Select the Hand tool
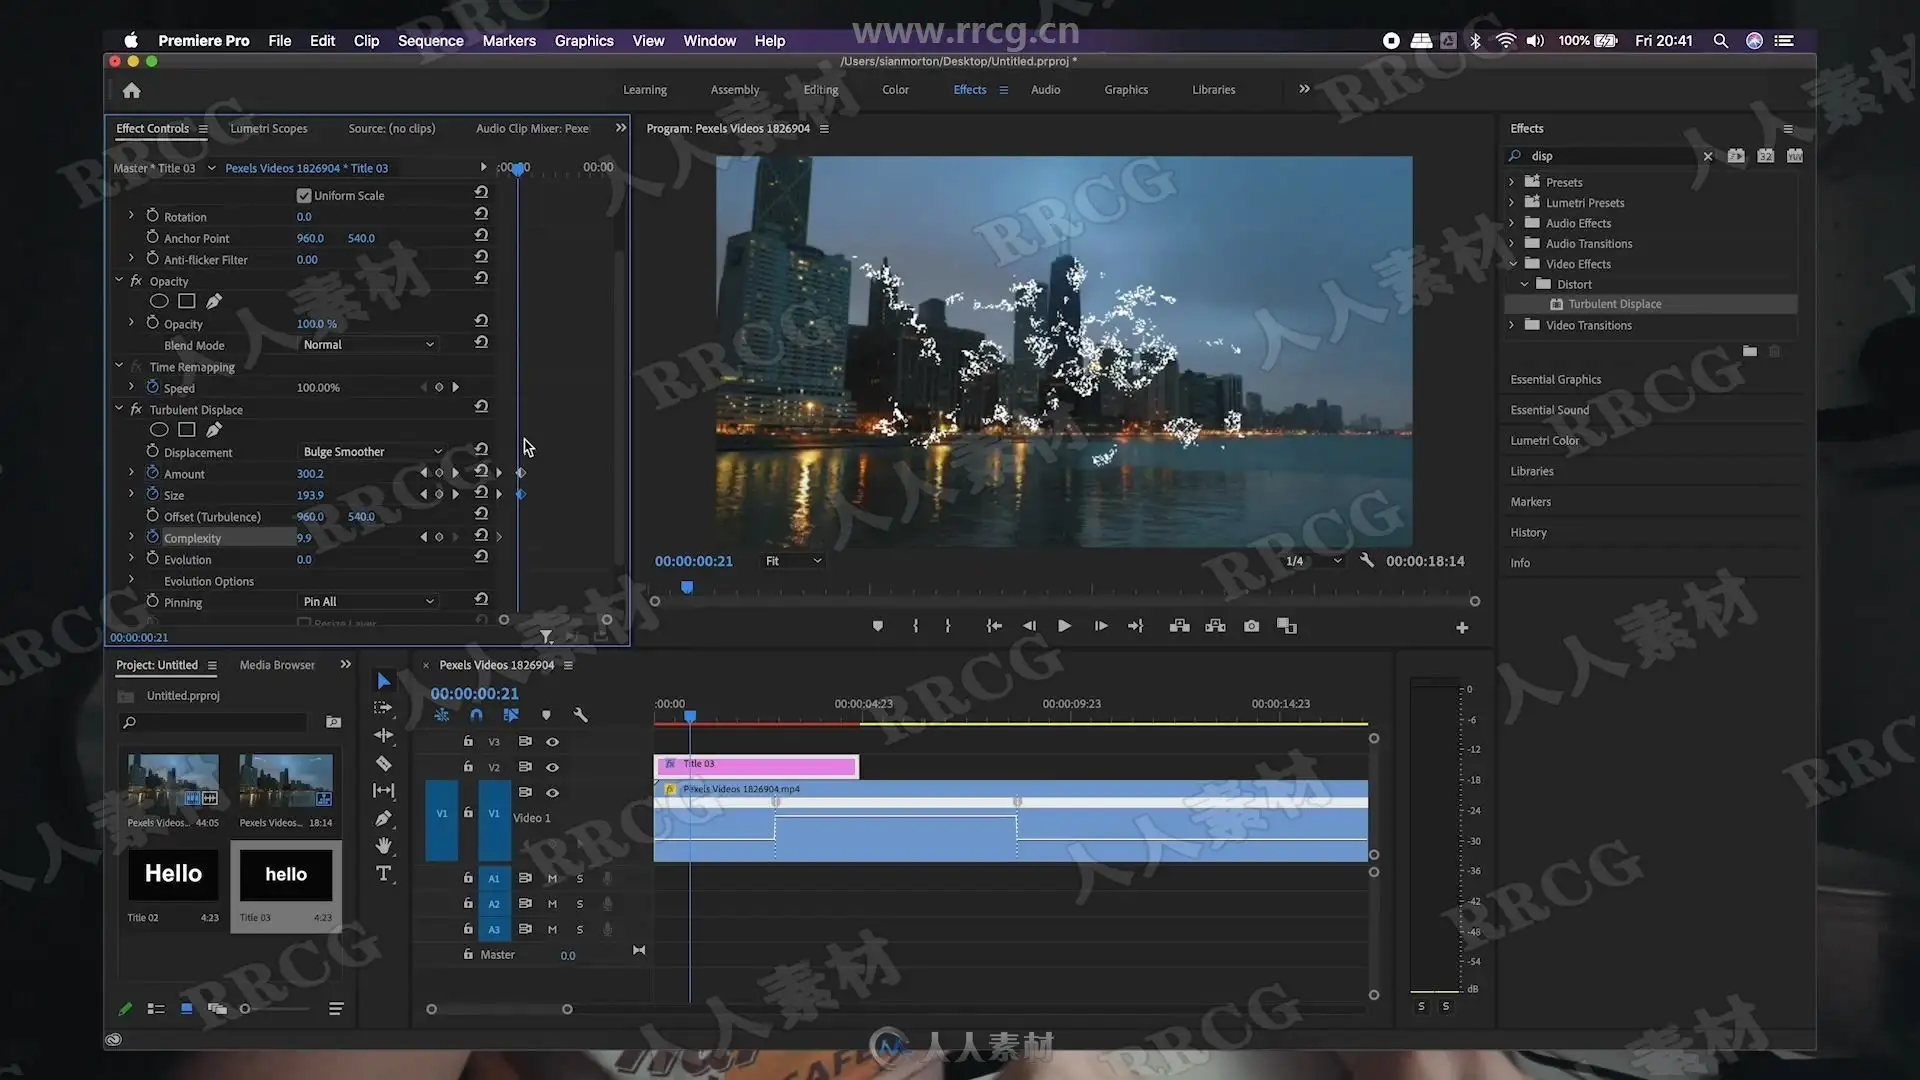Viewport: 1920px width, 1080px height. click(383, 846)
